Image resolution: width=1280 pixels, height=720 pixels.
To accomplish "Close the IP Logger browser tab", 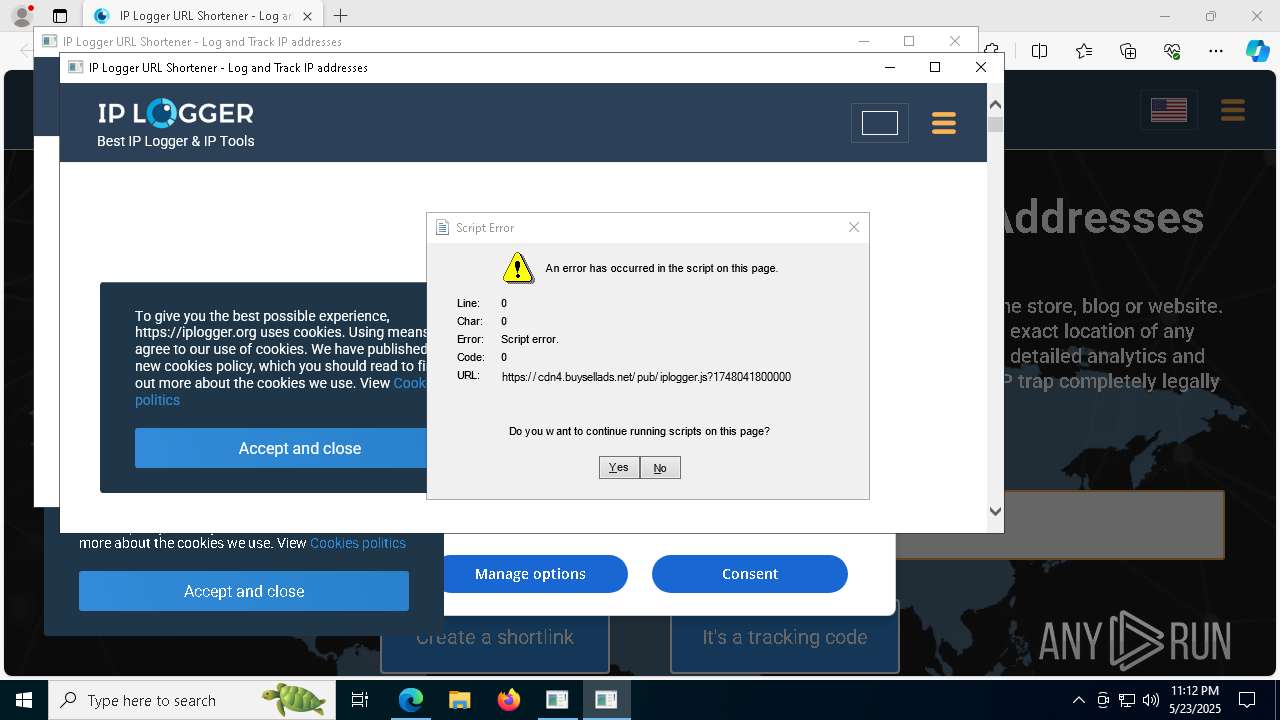I will (x=308, y=16).
